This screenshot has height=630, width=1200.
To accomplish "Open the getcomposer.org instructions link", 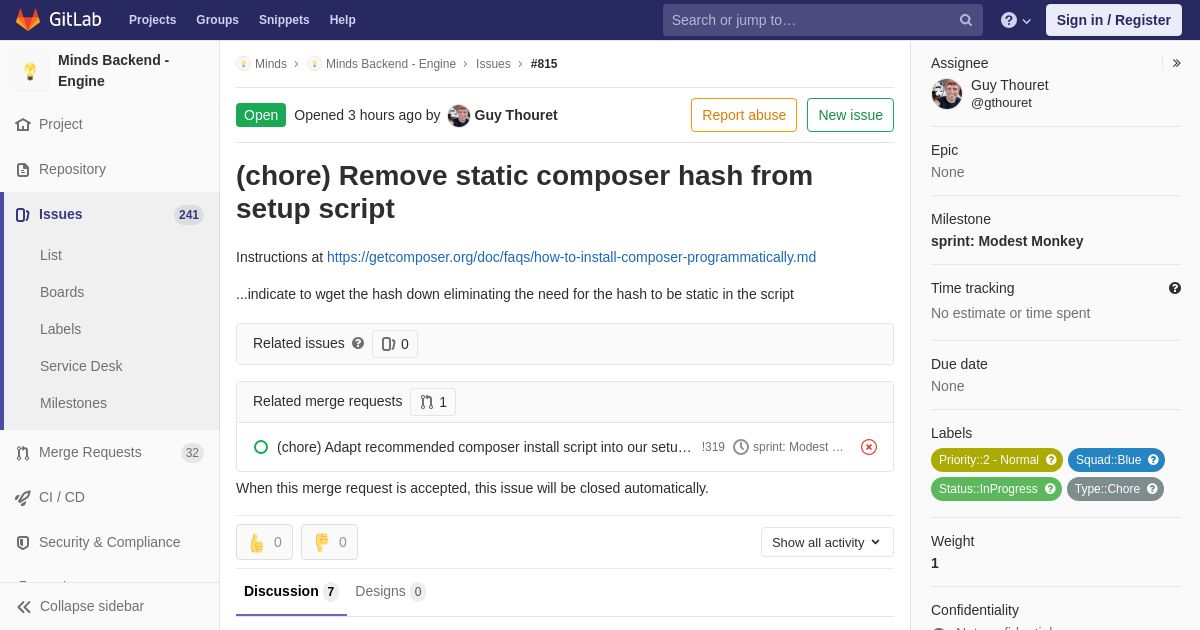I will coord(571,257).
